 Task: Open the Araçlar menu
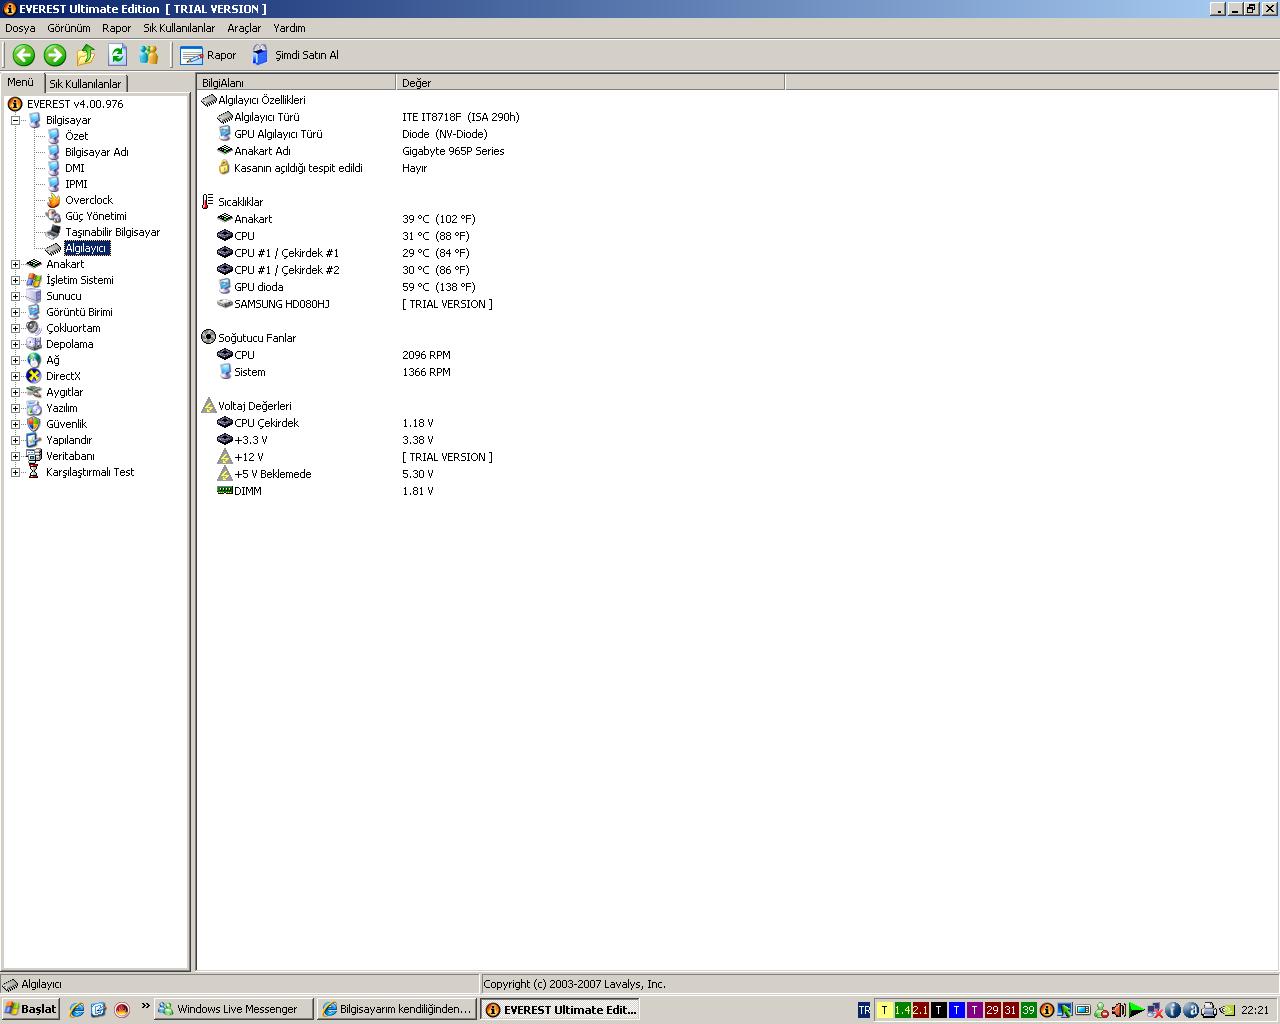click(244, 28)
